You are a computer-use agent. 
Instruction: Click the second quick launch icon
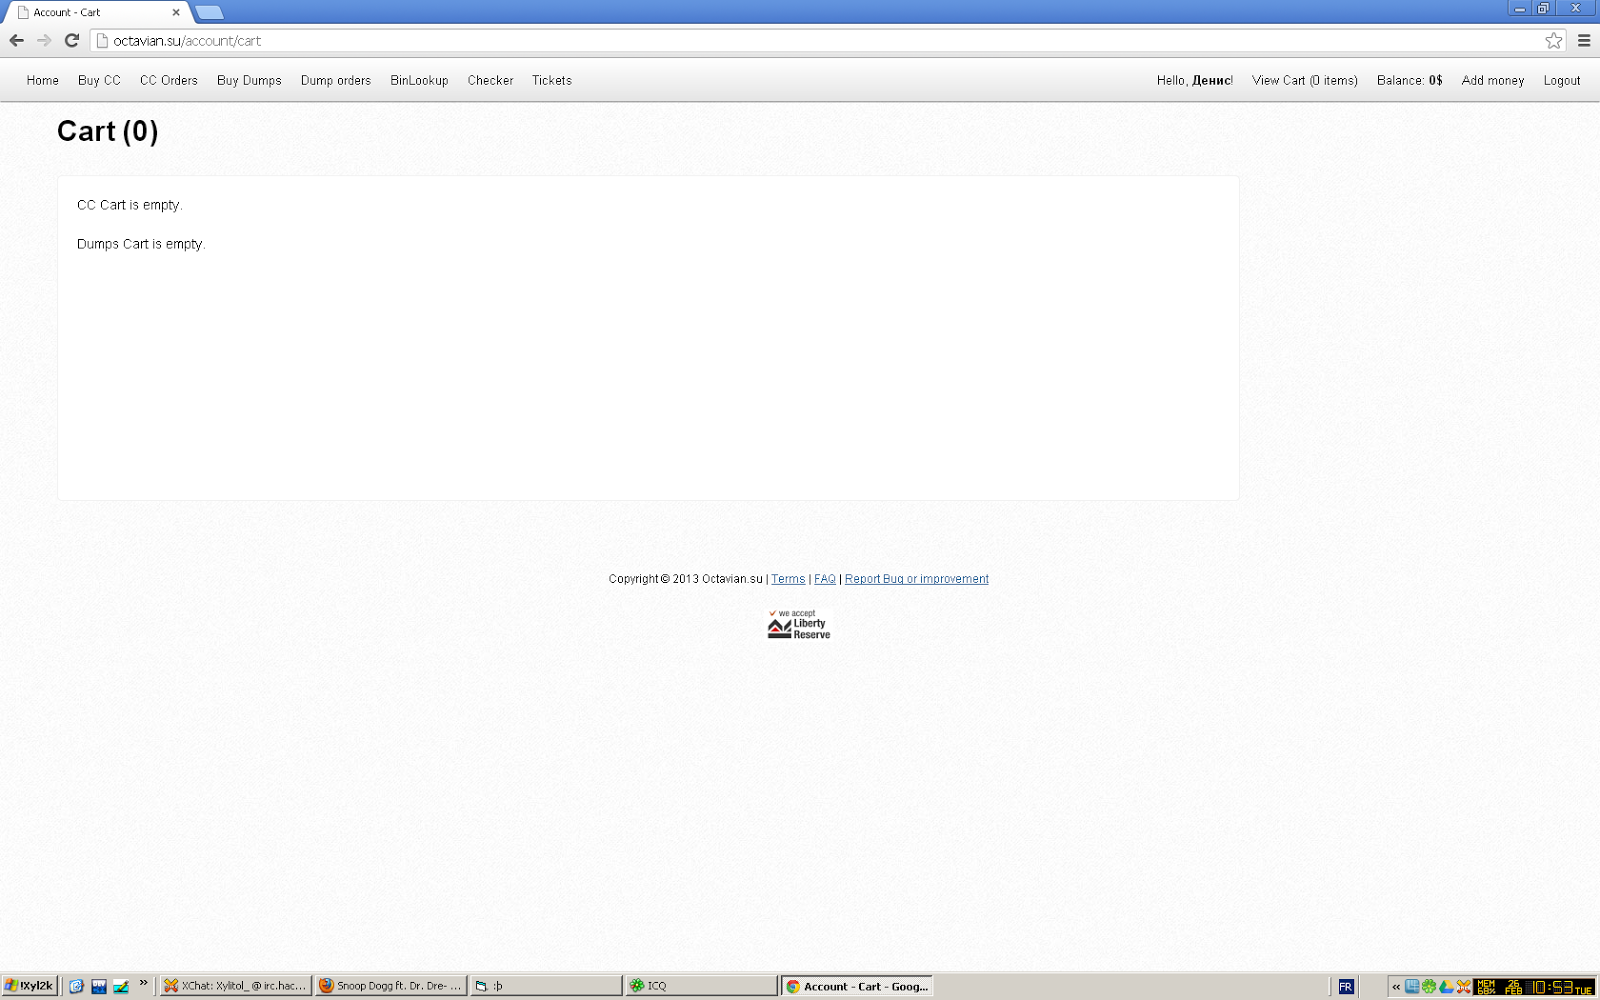pos(99,986)
